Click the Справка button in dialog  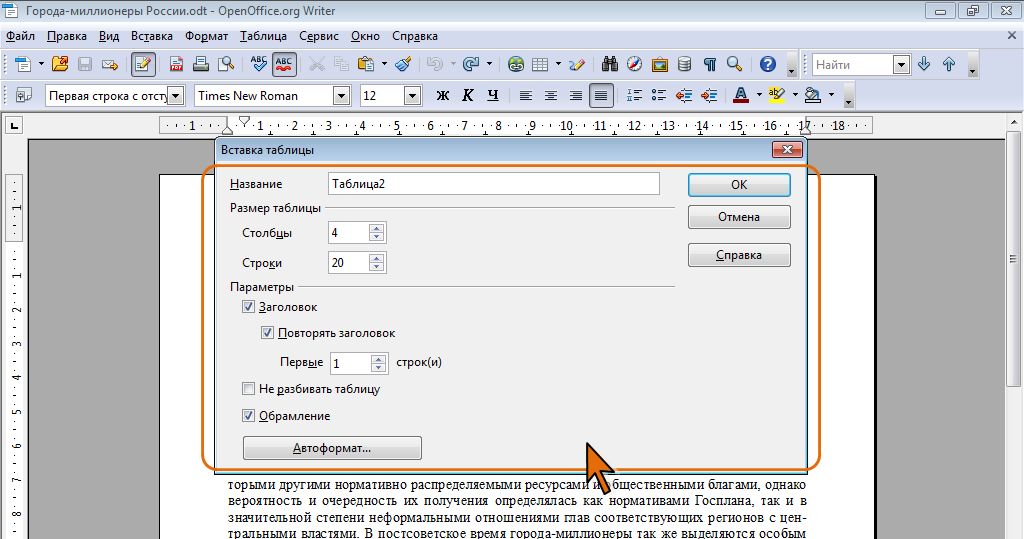click(x=739, y=255)
